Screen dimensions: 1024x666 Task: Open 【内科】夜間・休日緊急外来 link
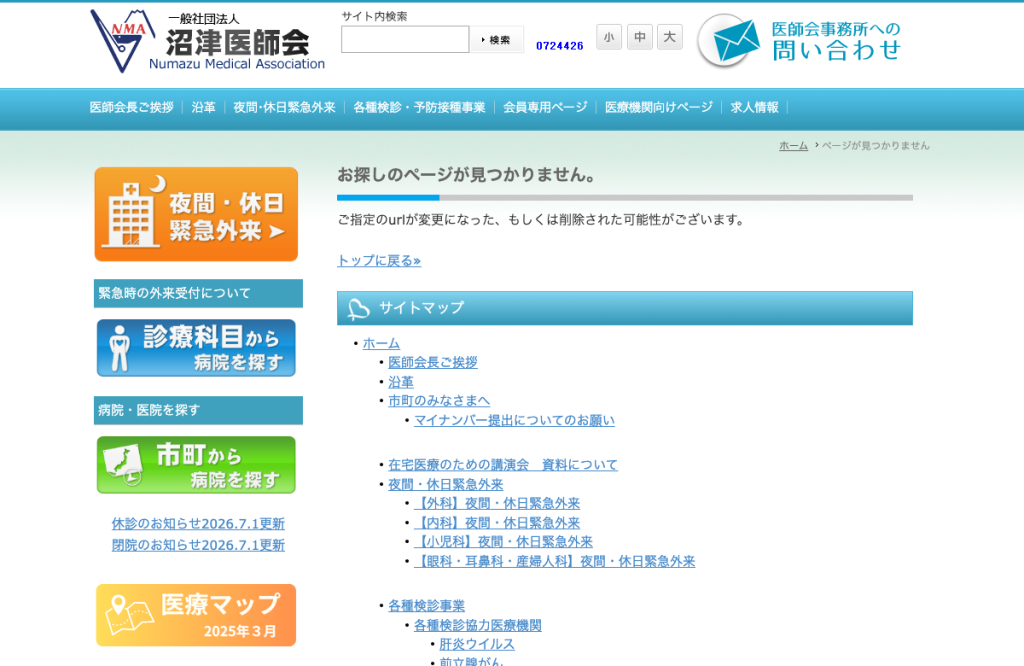[497, 523]
